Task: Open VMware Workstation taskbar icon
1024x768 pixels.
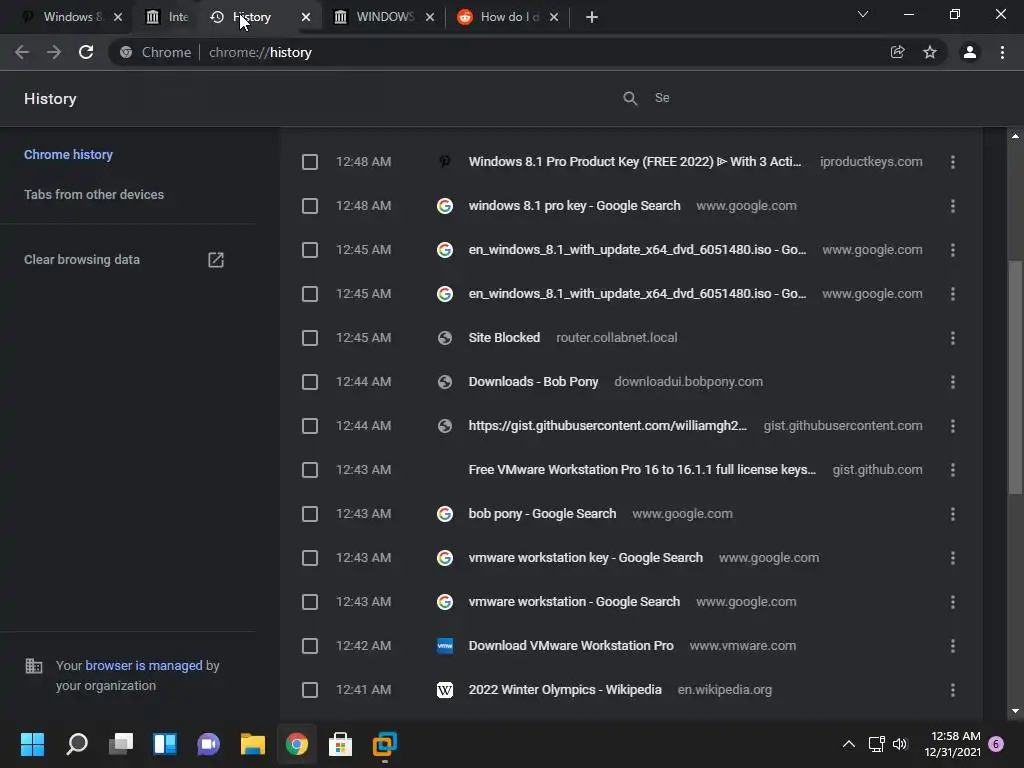Action: [x=385, y=744]
